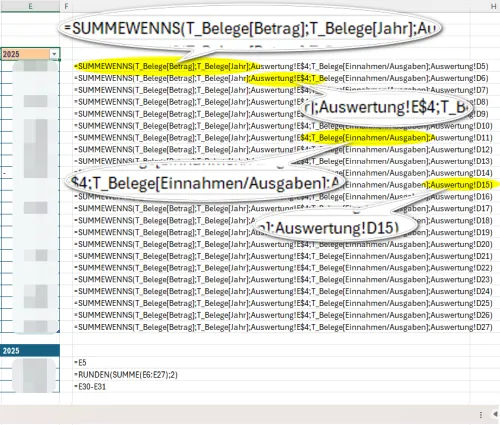The image size is (500, 425).
Task: Click the formula ending in Auswertung!D13
Action: click(283, 161)
